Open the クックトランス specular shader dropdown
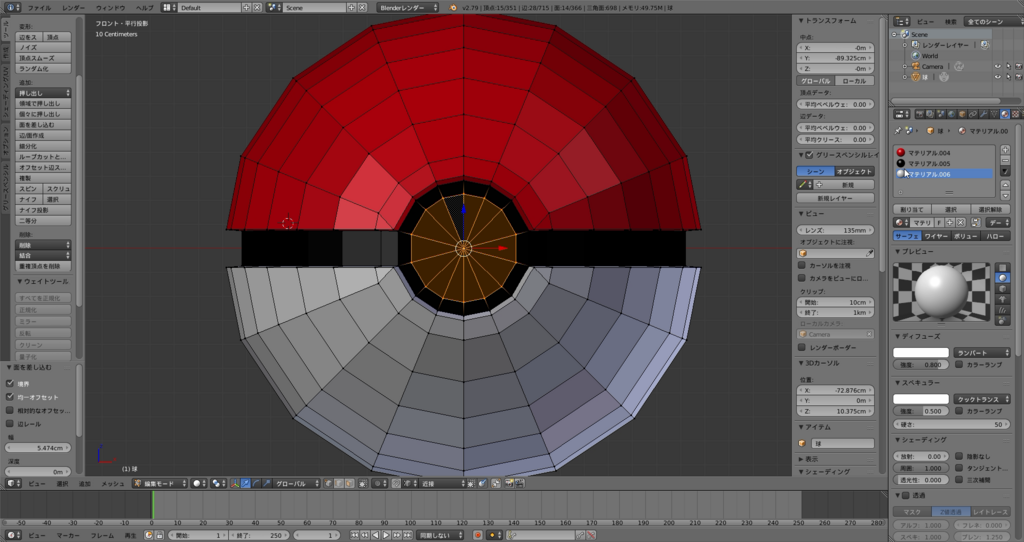This screenshot has width=1024, height=542. click(980, 398)
